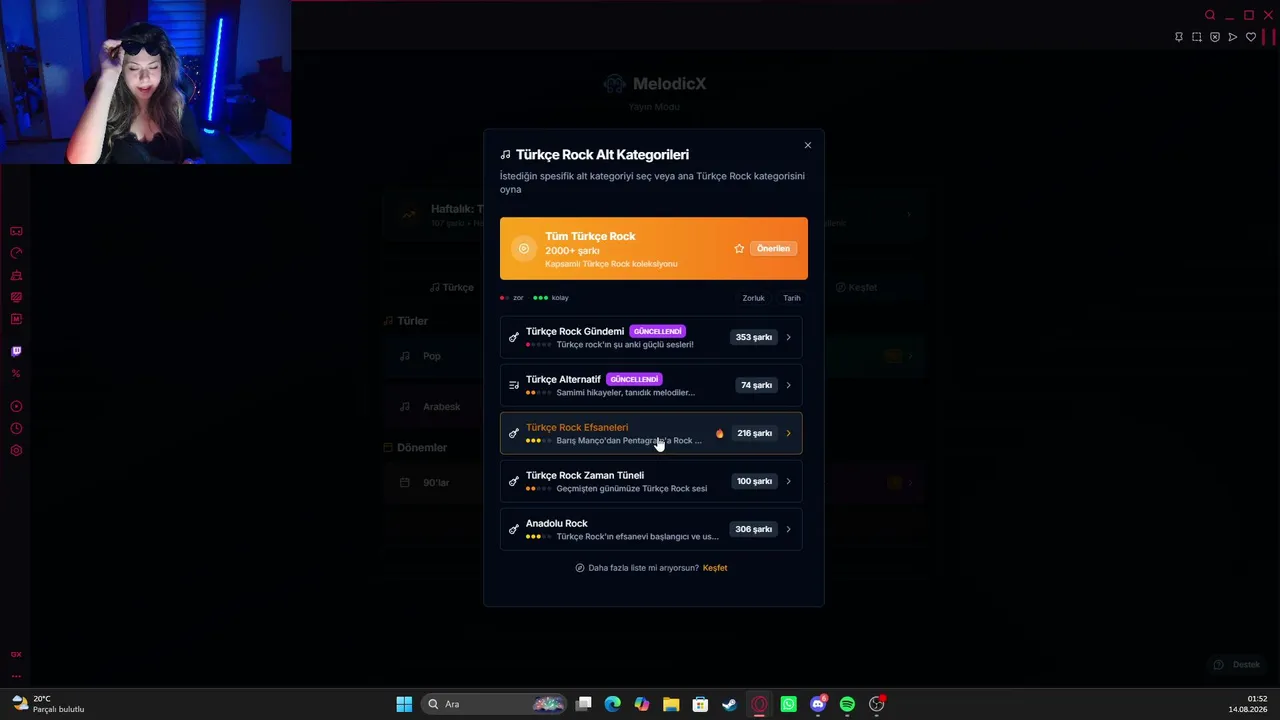The height and width of the screenshot is (720, 1280).
Task: Click the GÜNCELLENDİ badge on Türkçe Rock Gündemi
Action: point(657,331)
